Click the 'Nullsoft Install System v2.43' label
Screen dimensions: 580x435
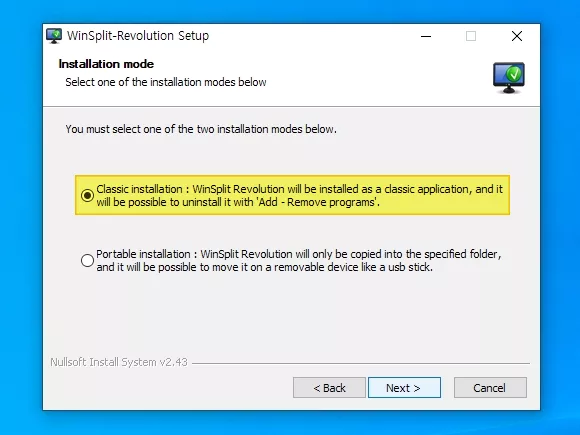(x=119, y=362)
